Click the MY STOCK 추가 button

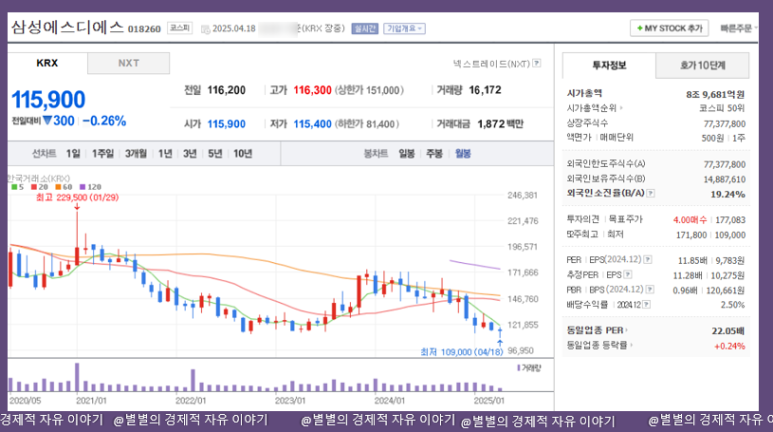click(x=669, y=28)
